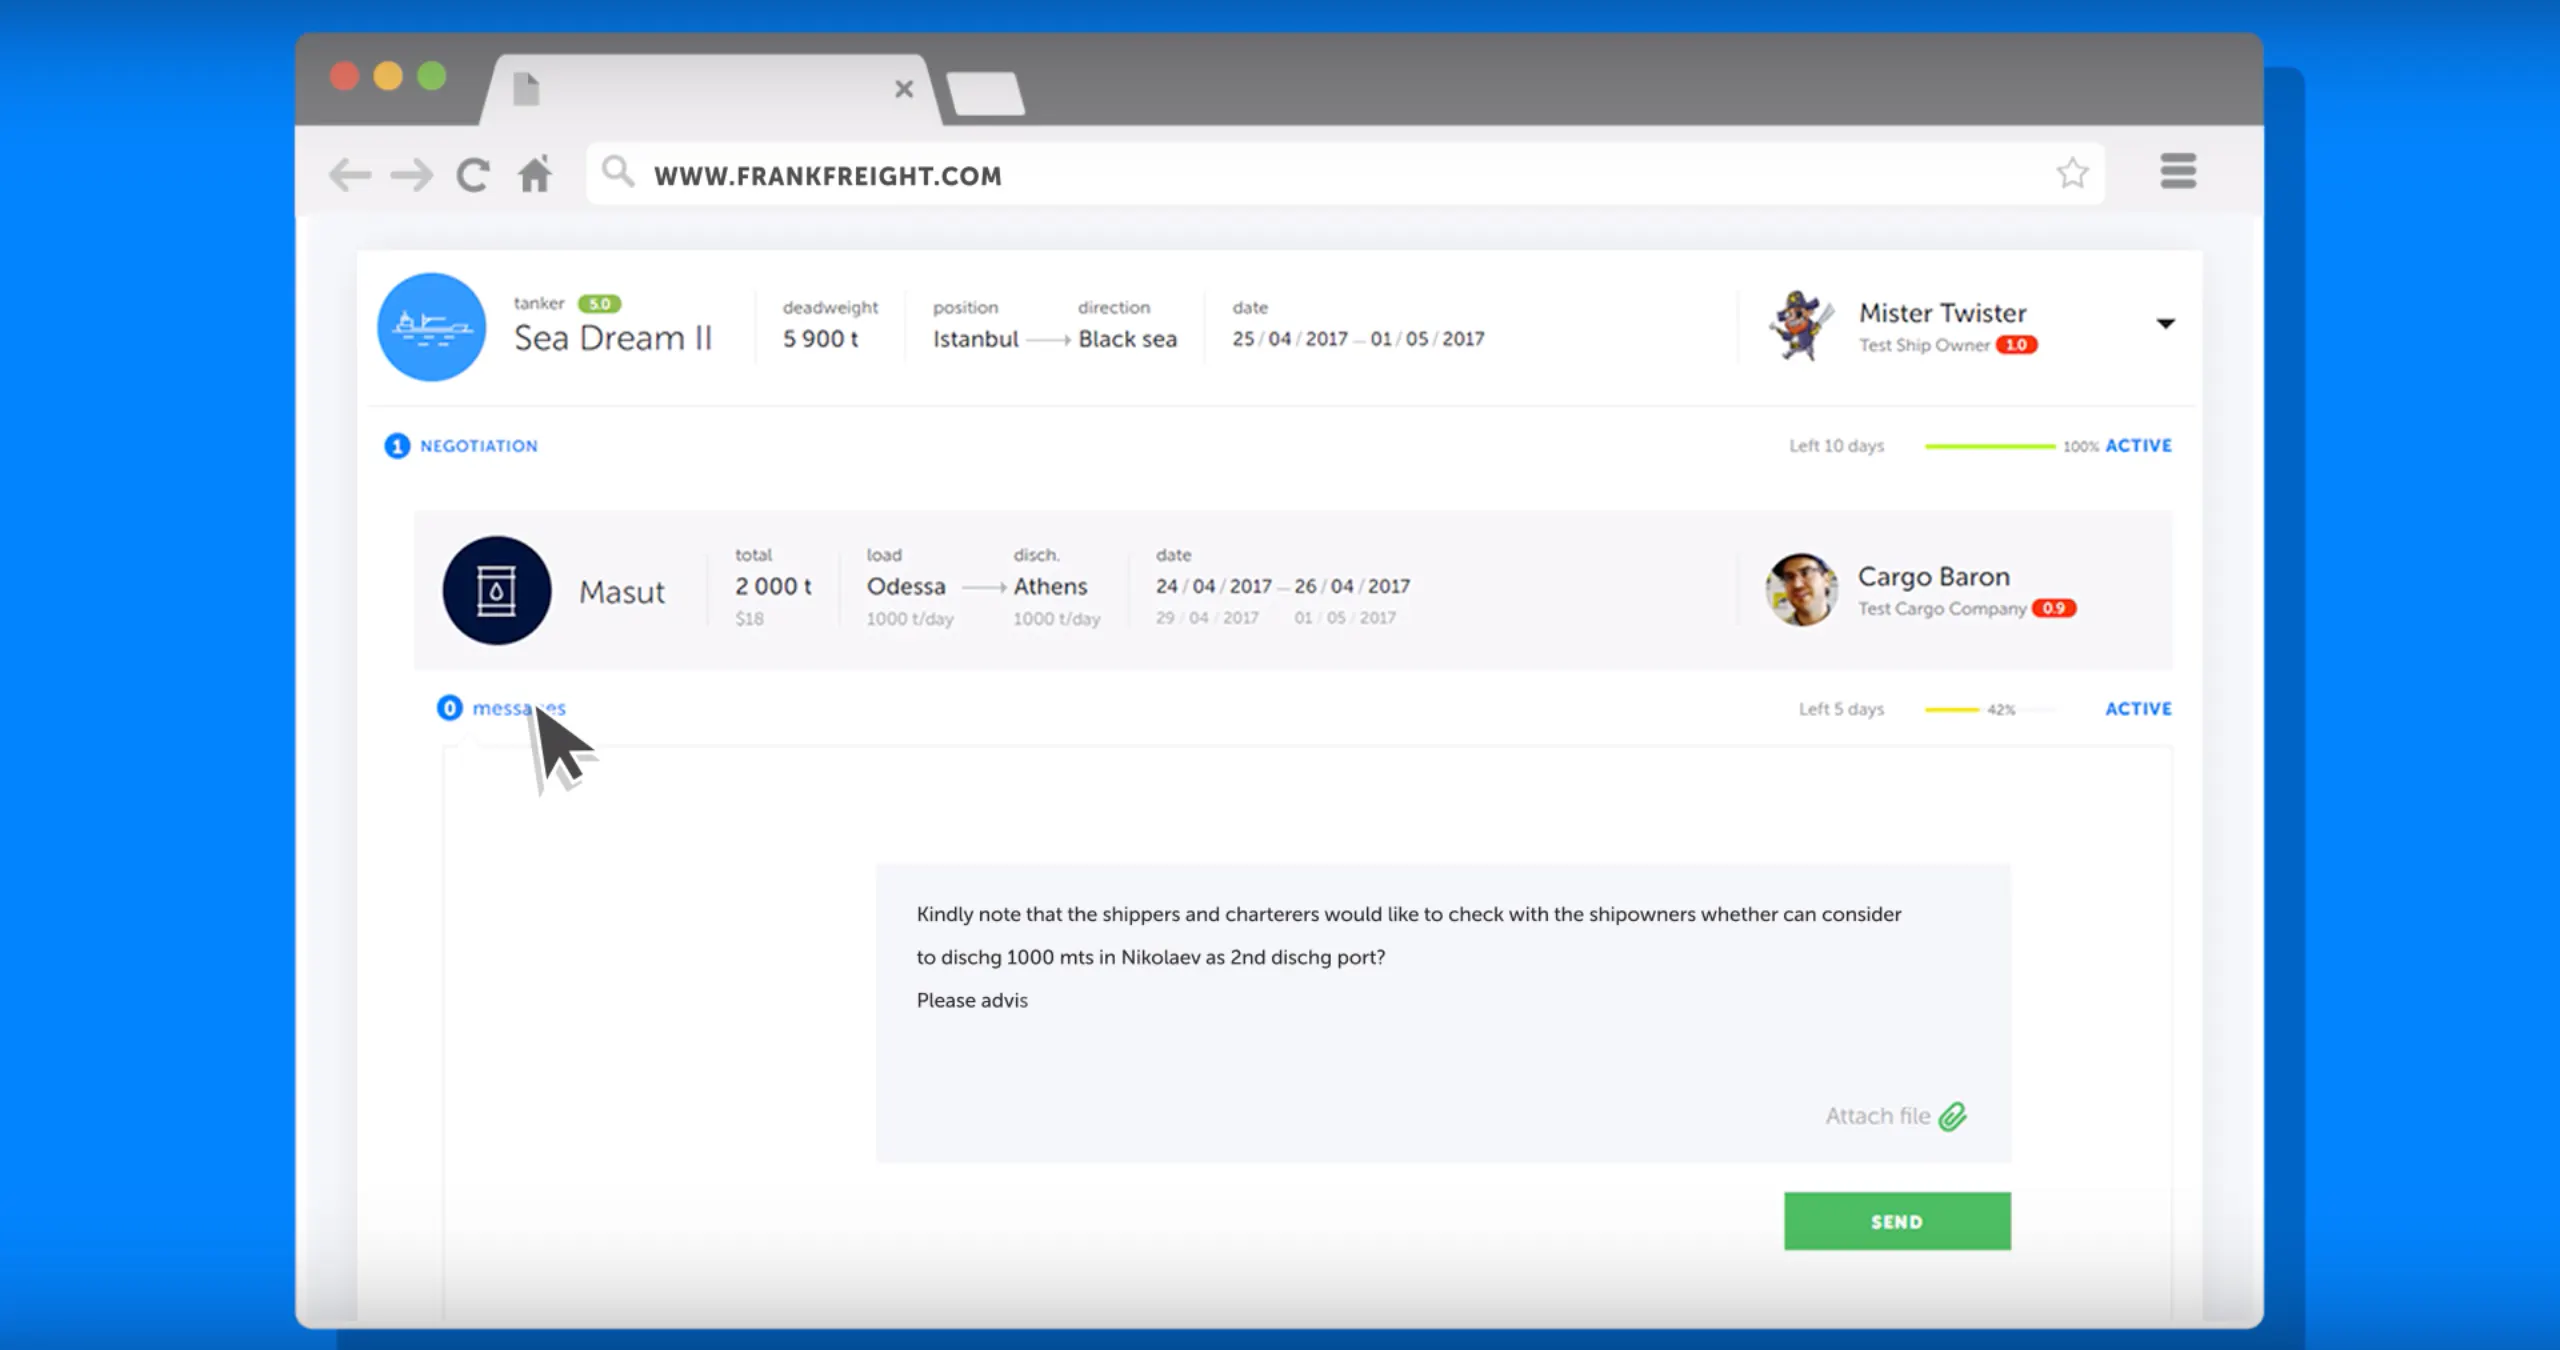Bookmark the page with the star icon

[2072, 173]
